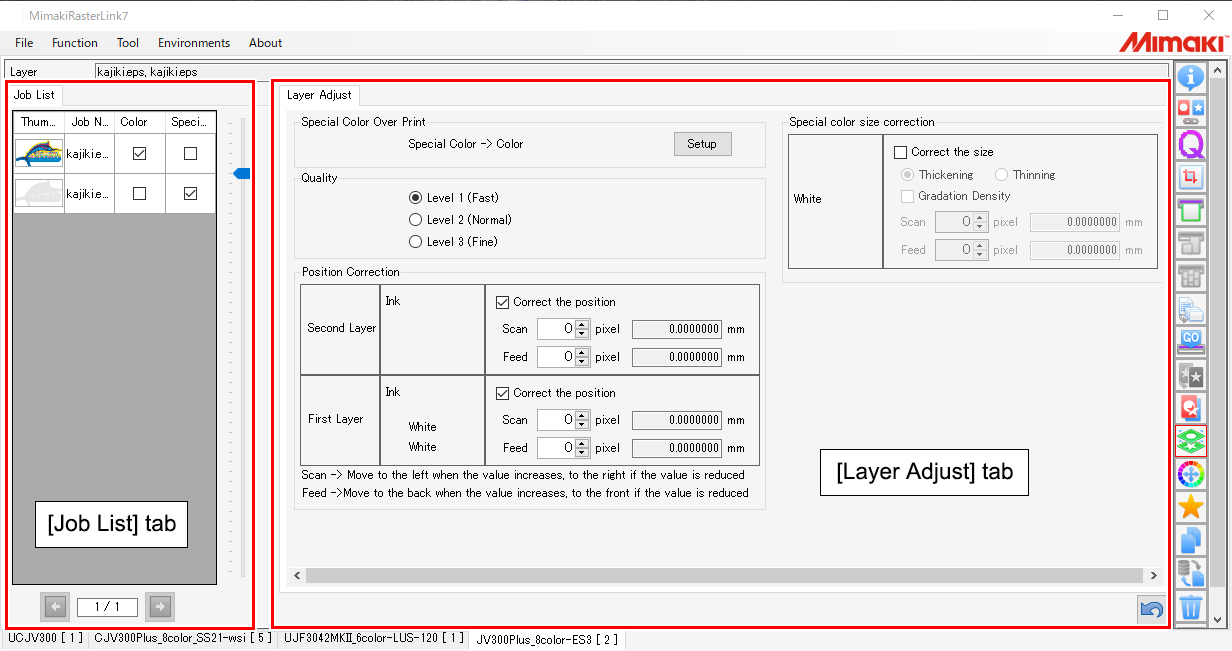Click the horizontal scrollbar right arrow
This screenshot has height=651, width=1232.
coord(1153,575)
